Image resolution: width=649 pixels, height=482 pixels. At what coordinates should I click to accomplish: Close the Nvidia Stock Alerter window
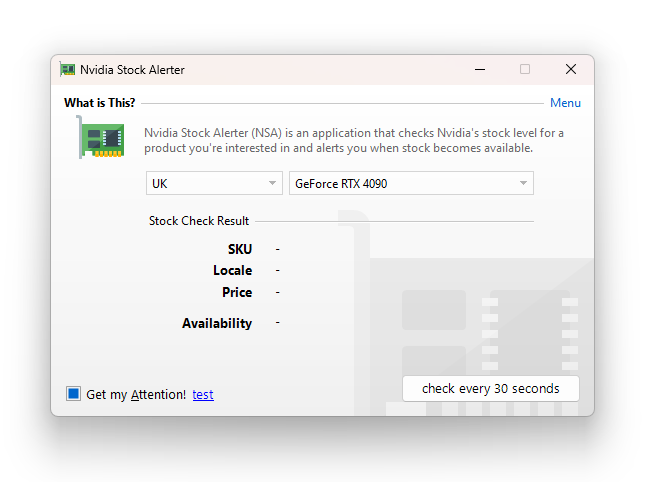pyautogui.click(x=571, y=70)
